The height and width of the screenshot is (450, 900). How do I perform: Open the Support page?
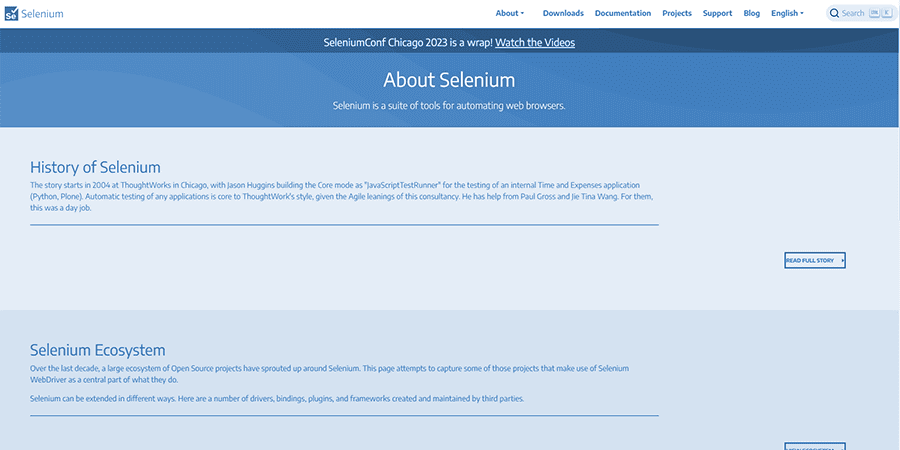pyautogui.click(x=717, y=13)
